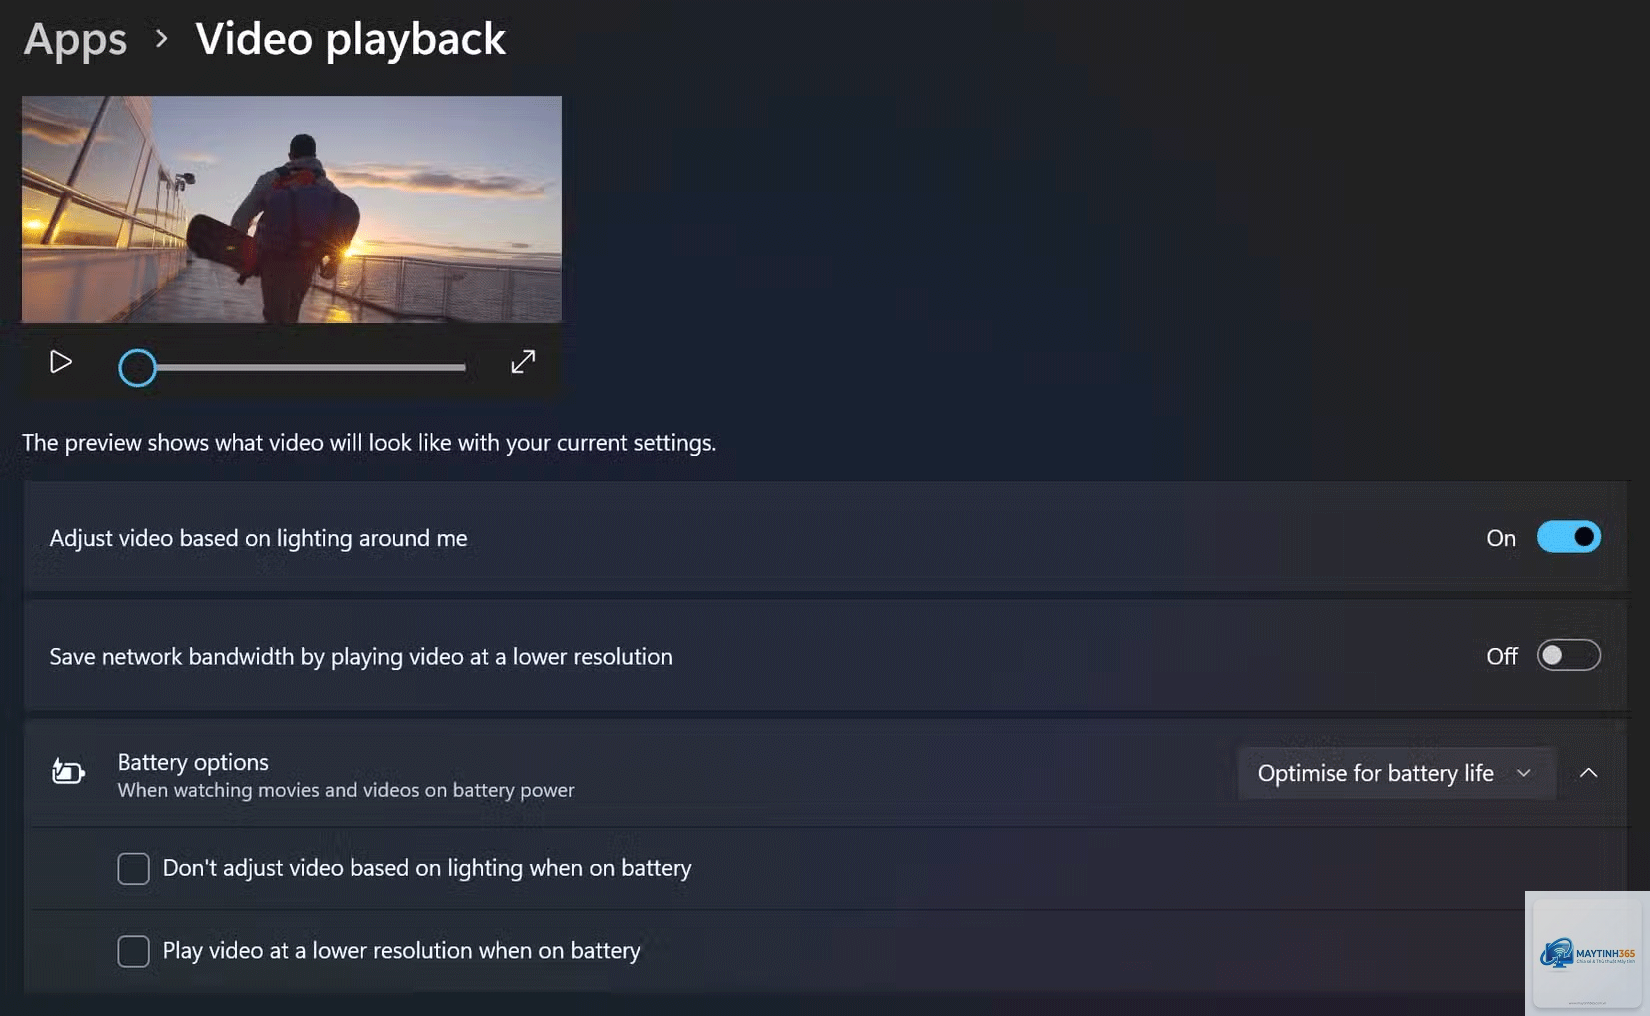Click the Battery options heading text
The image size is (1650, 1016).
coord(193,762)
